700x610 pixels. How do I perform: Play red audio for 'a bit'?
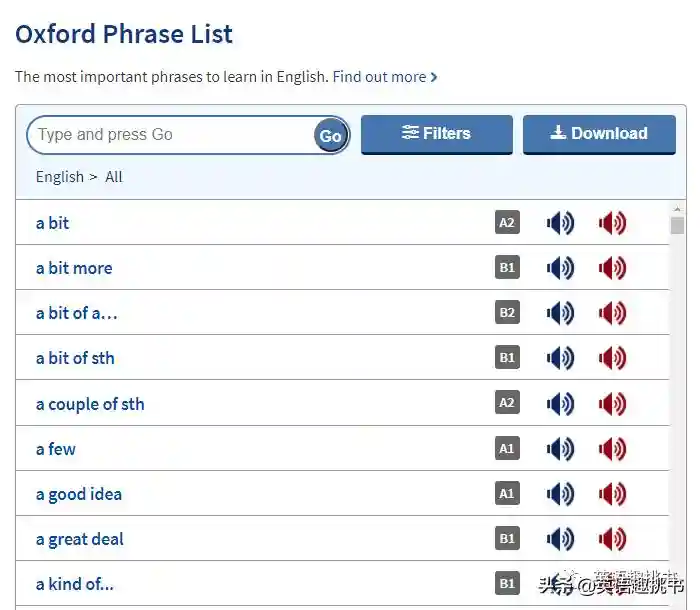612,223
